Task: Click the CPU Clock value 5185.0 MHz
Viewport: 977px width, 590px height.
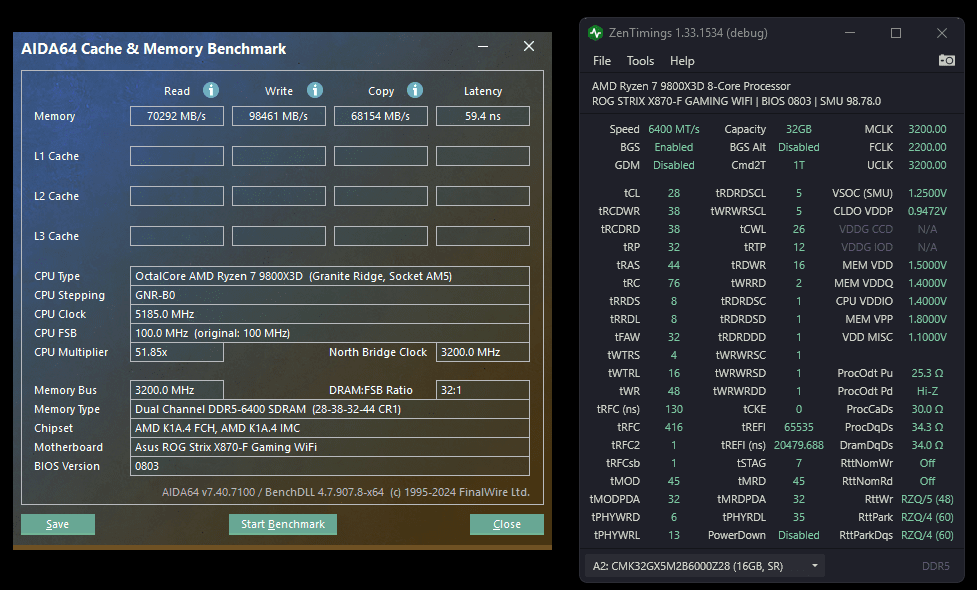Action: click(x=330, y=314)
